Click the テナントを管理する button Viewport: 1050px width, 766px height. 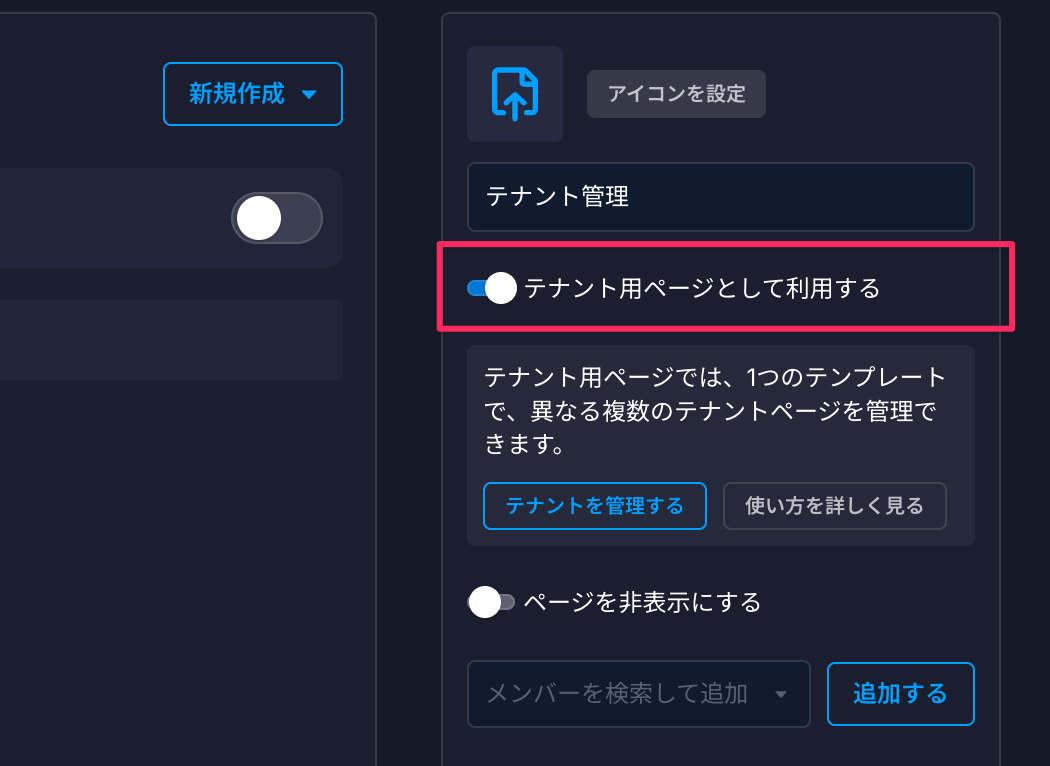point(595,506)
